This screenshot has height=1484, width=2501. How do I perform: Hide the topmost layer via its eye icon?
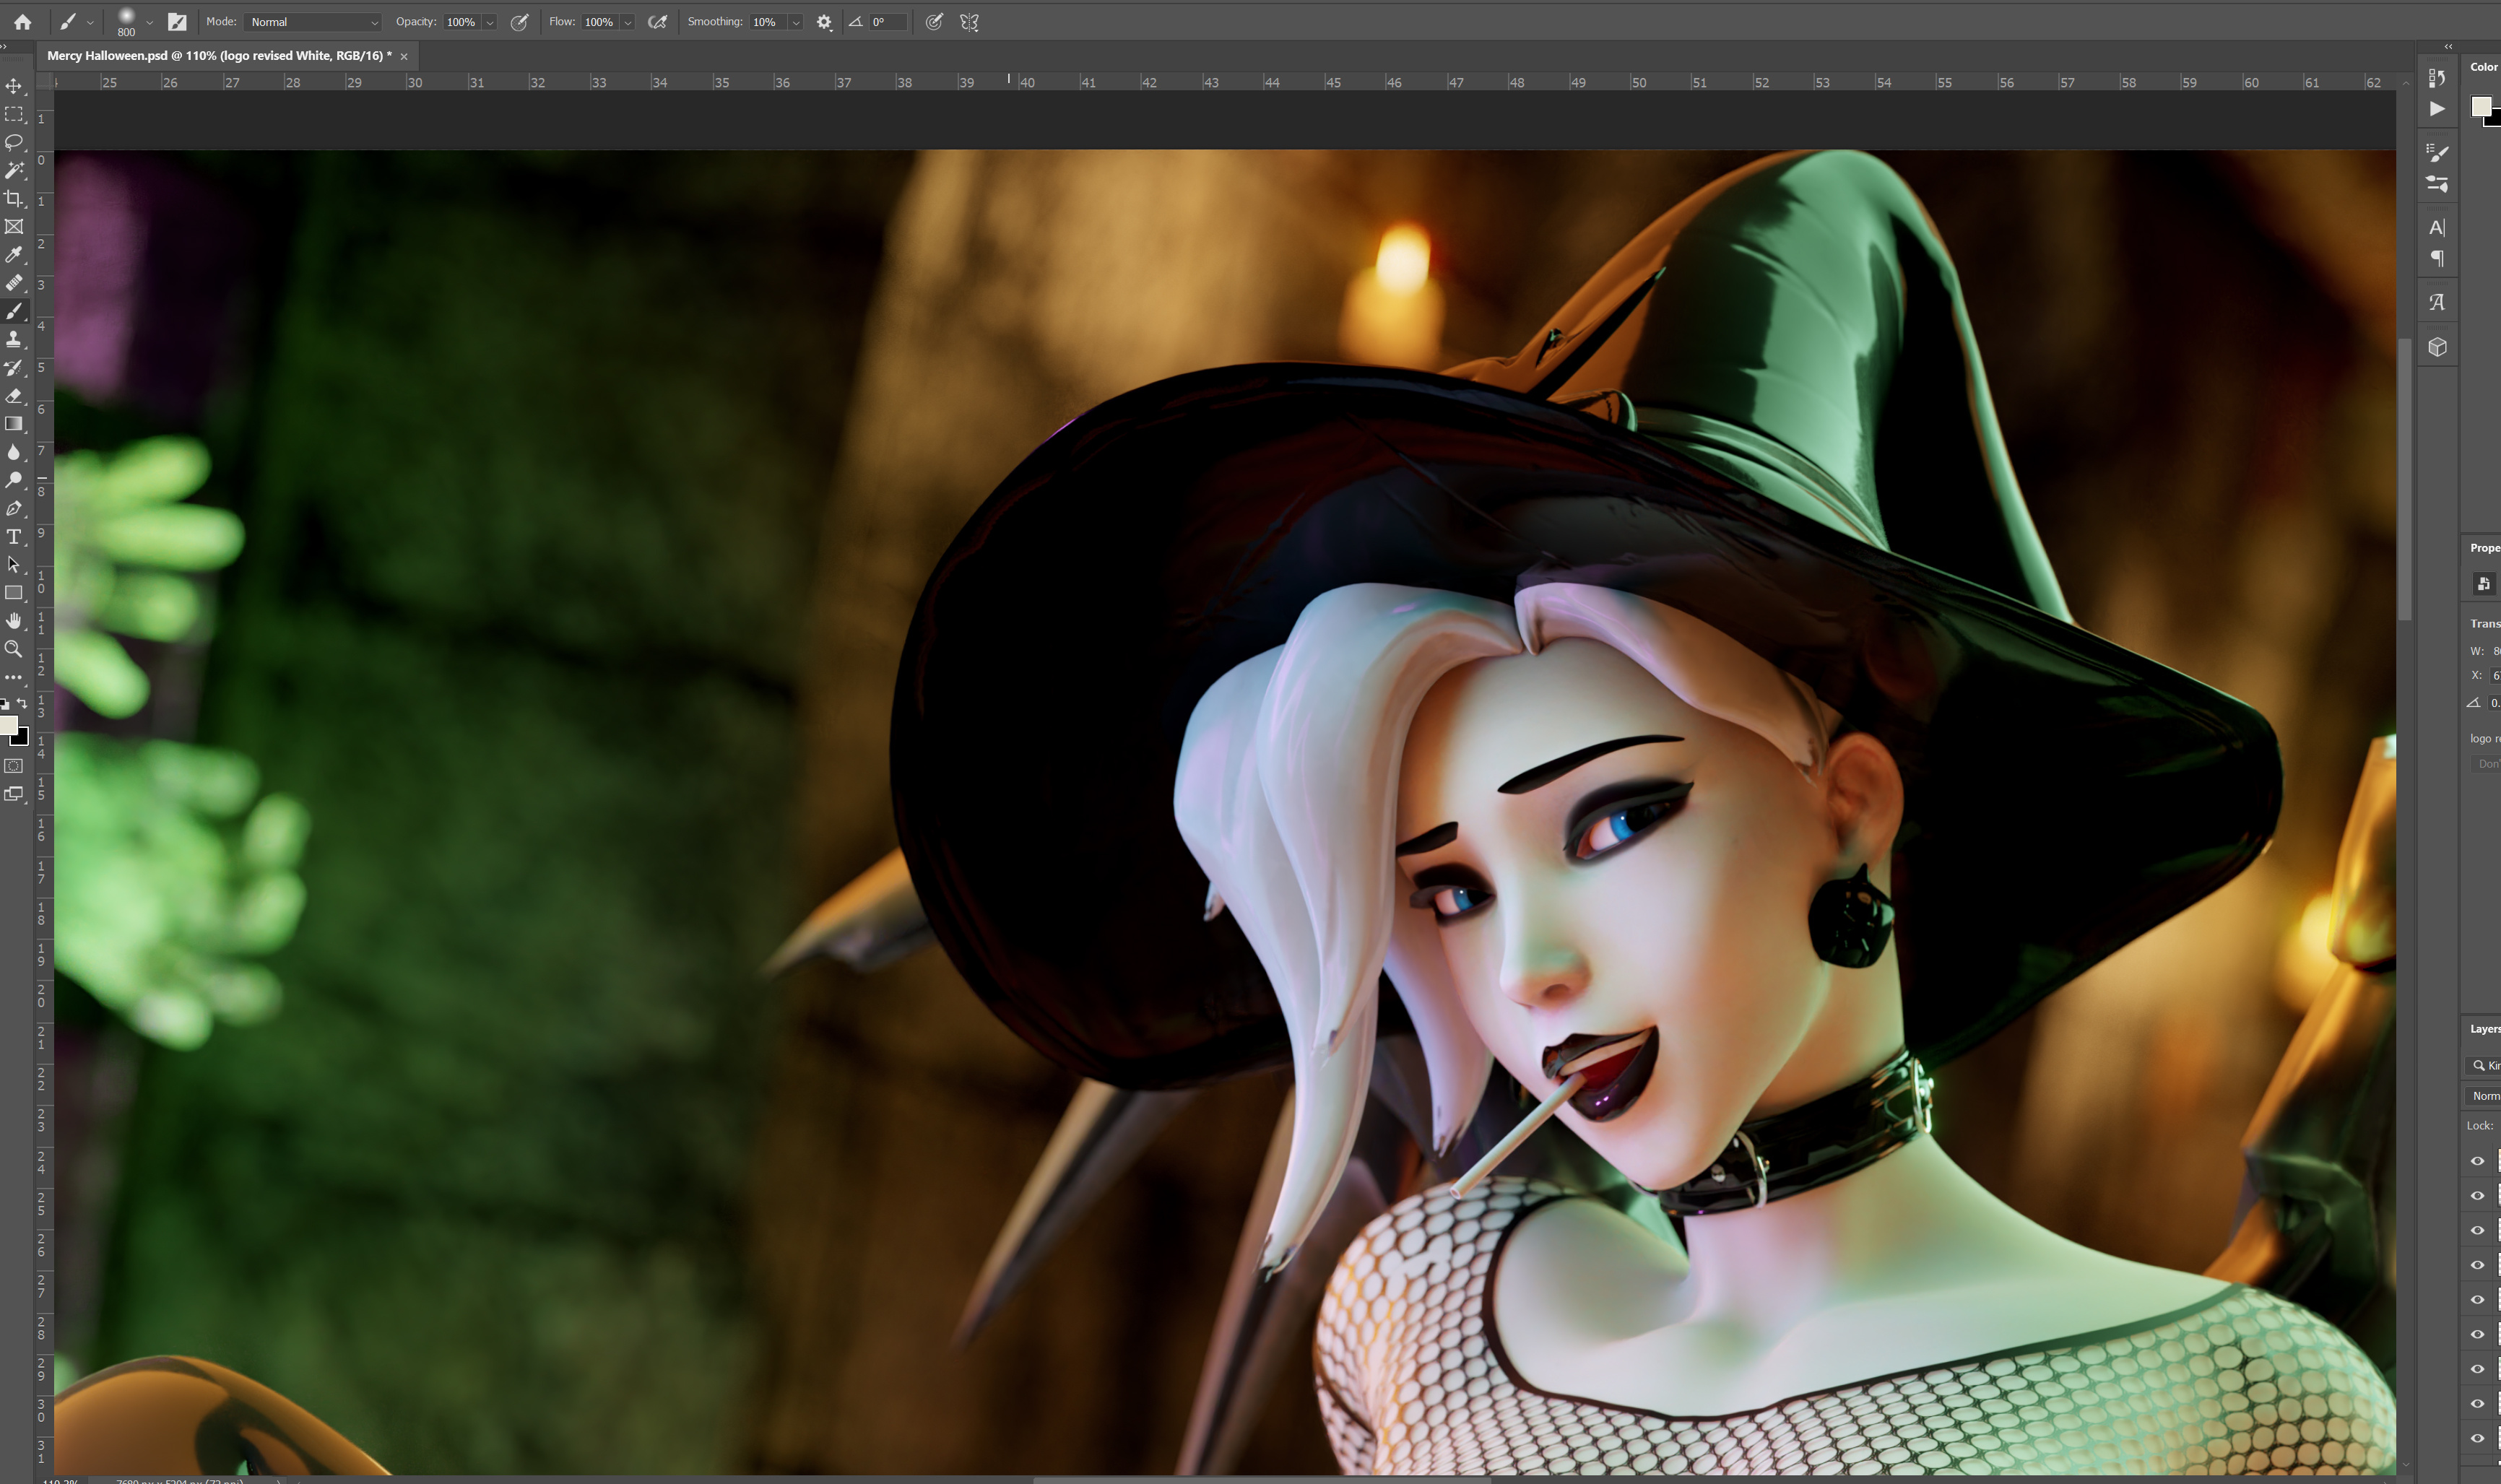2477,1161
